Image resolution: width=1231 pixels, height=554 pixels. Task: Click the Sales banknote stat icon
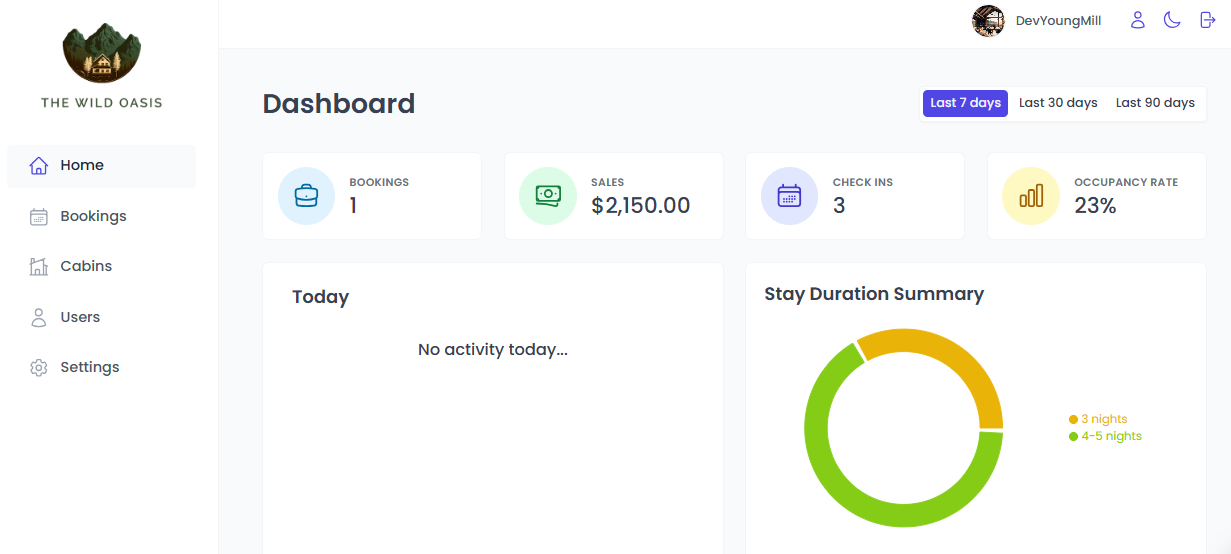coord(548,196)
